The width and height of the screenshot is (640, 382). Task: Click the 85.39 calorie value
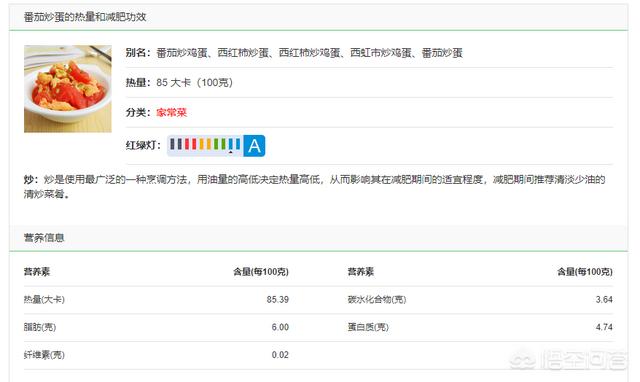click(x=278, y=300)
